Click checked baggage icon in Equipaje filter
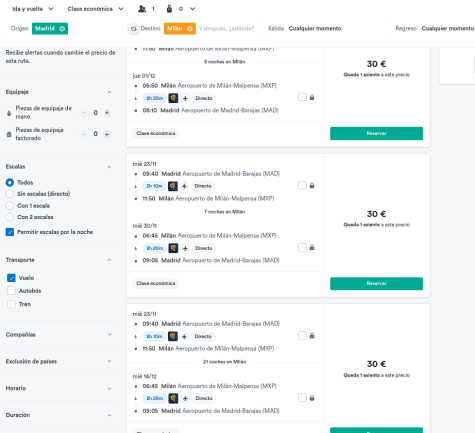This screenshot has height=433, width=475. click(9, 134)
